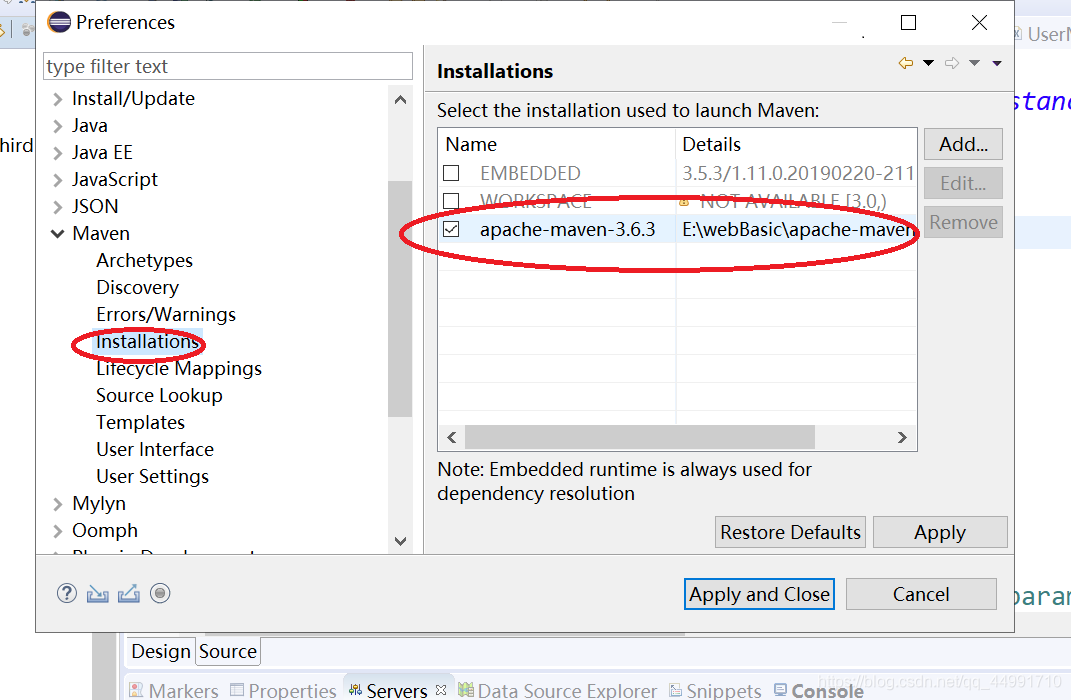
Task: Open the forward history dropdown arrow
Action: pyautogui.click(x=975, y=64)
